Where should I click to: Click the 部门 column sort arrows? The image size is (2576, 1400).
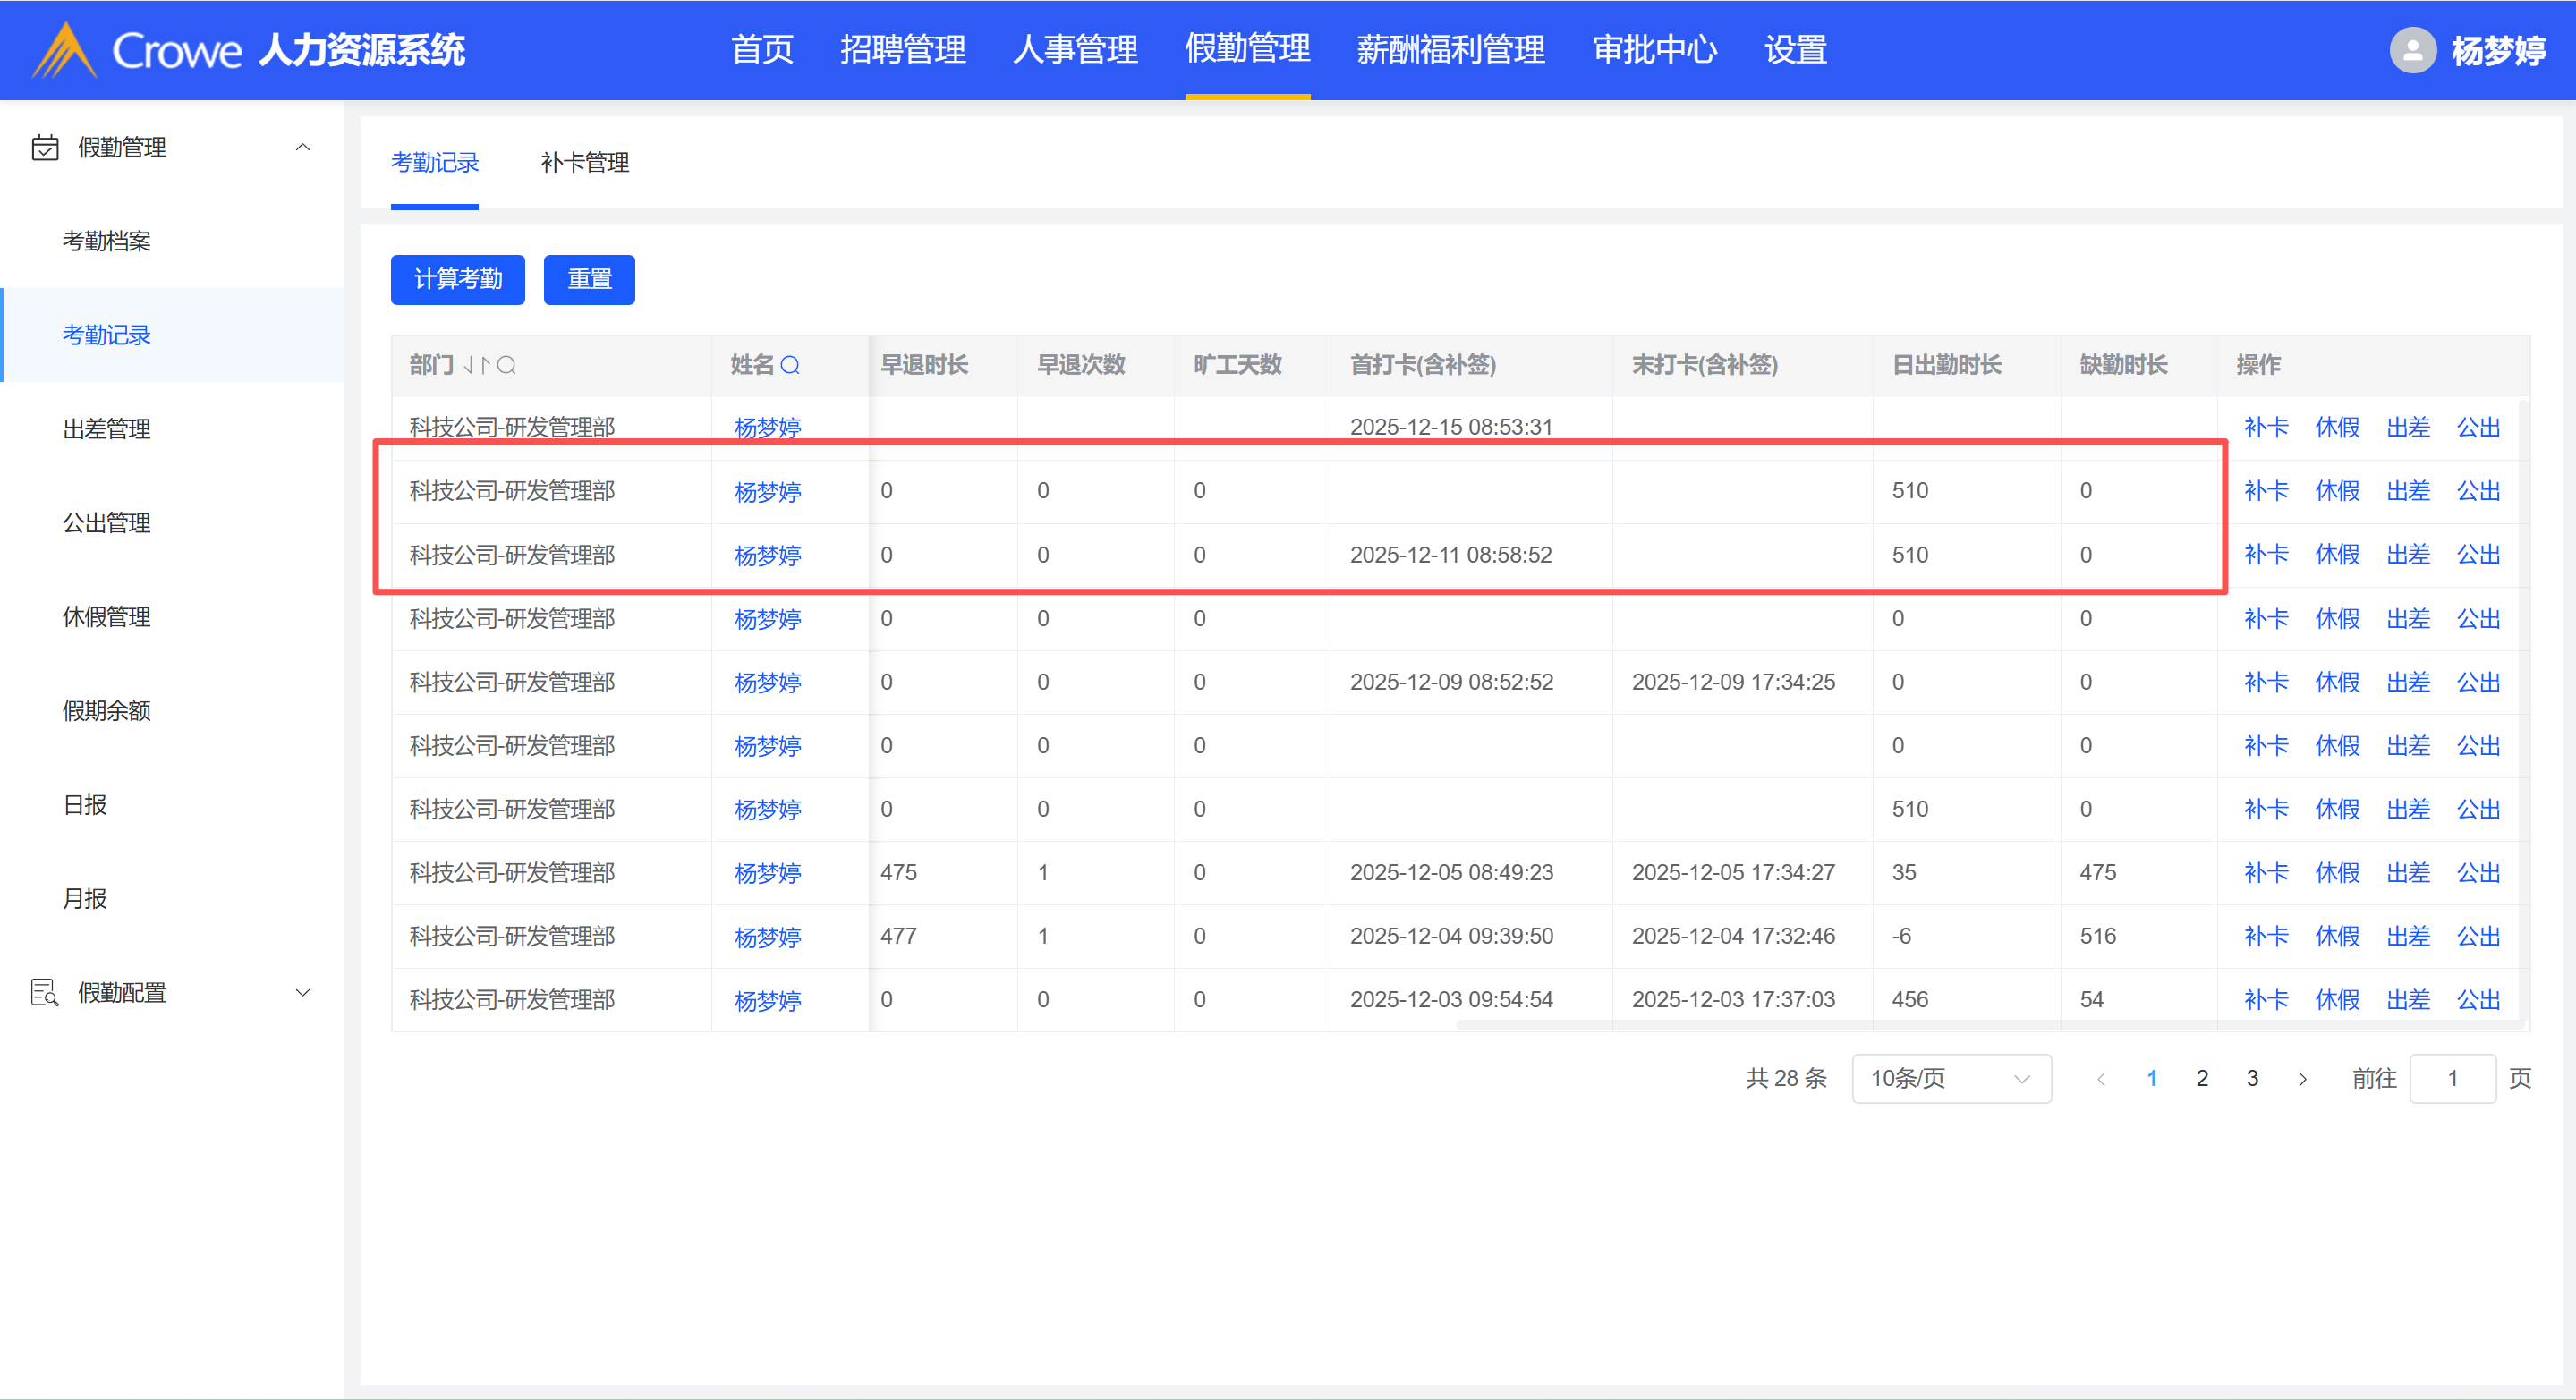pos(477,365)
